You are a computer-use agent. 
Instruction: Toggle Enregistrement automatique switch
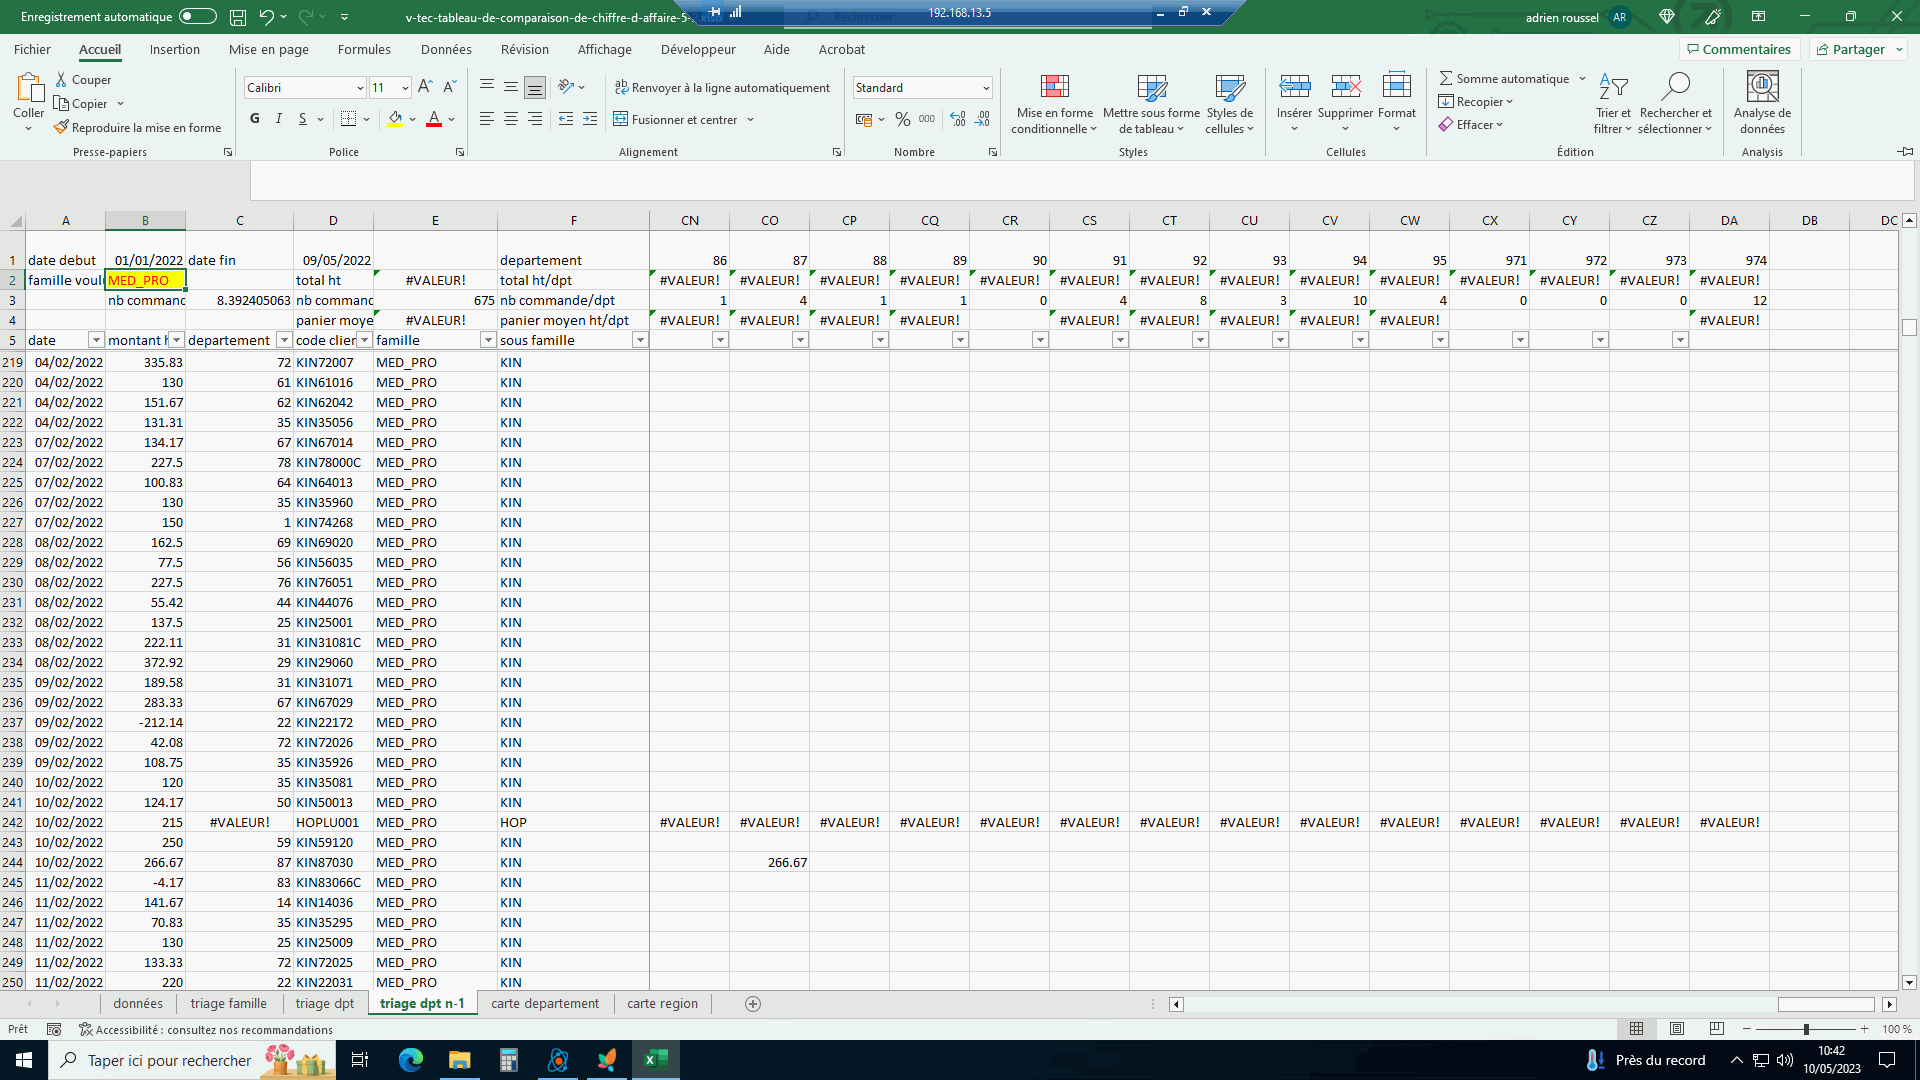pos(198,17)
